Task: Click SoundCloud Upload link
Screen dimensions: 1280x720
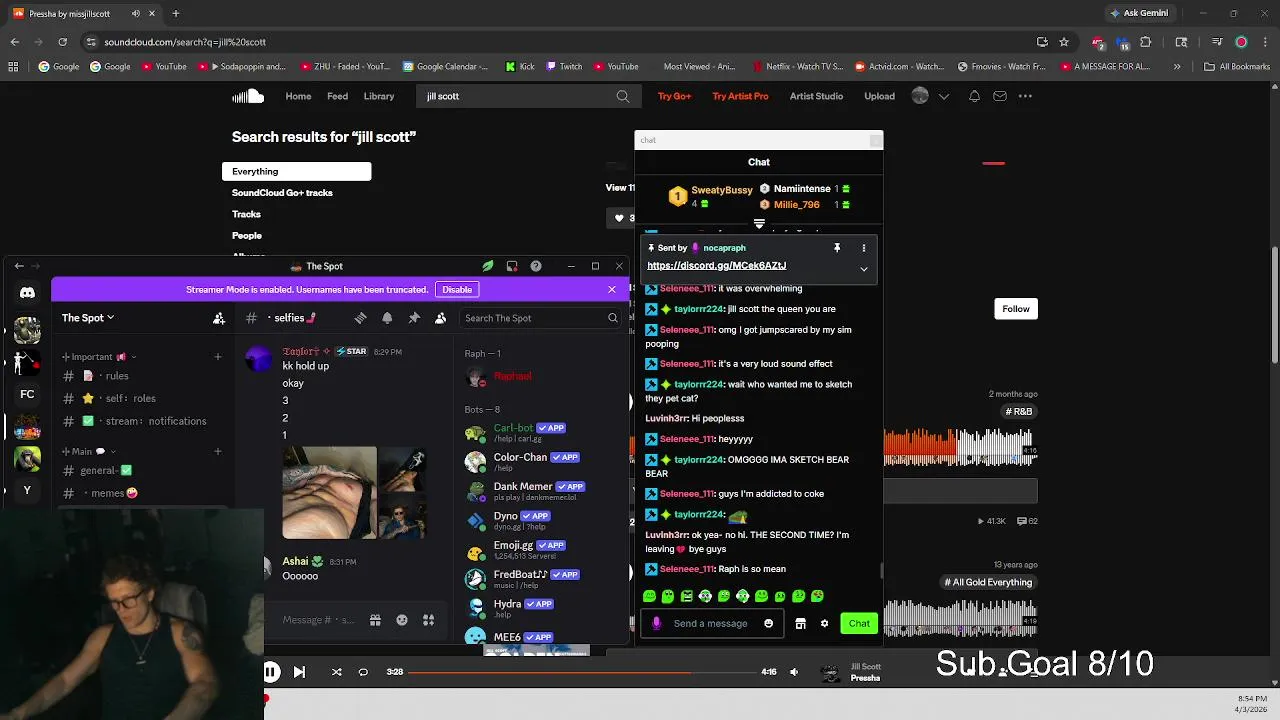Action: pos(880,96)
